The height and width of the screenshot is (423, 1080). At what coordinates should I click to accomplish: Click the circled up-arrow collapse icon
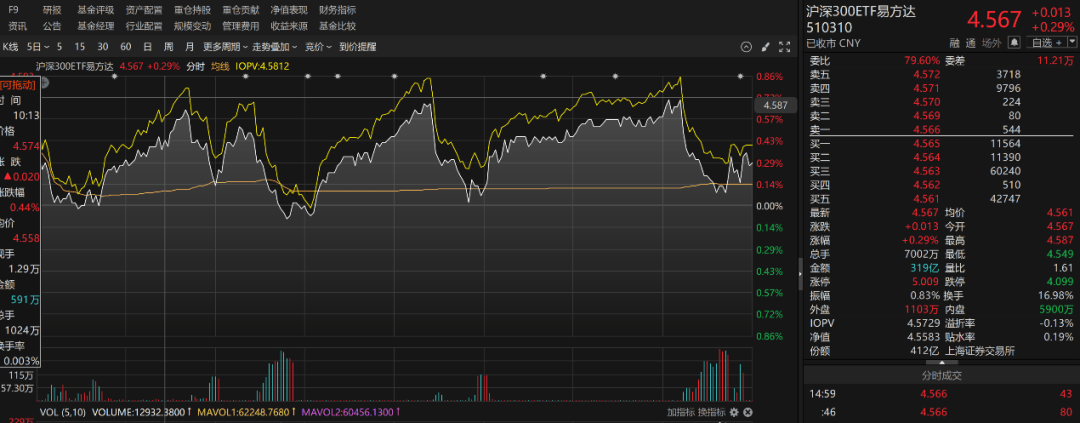748,47
